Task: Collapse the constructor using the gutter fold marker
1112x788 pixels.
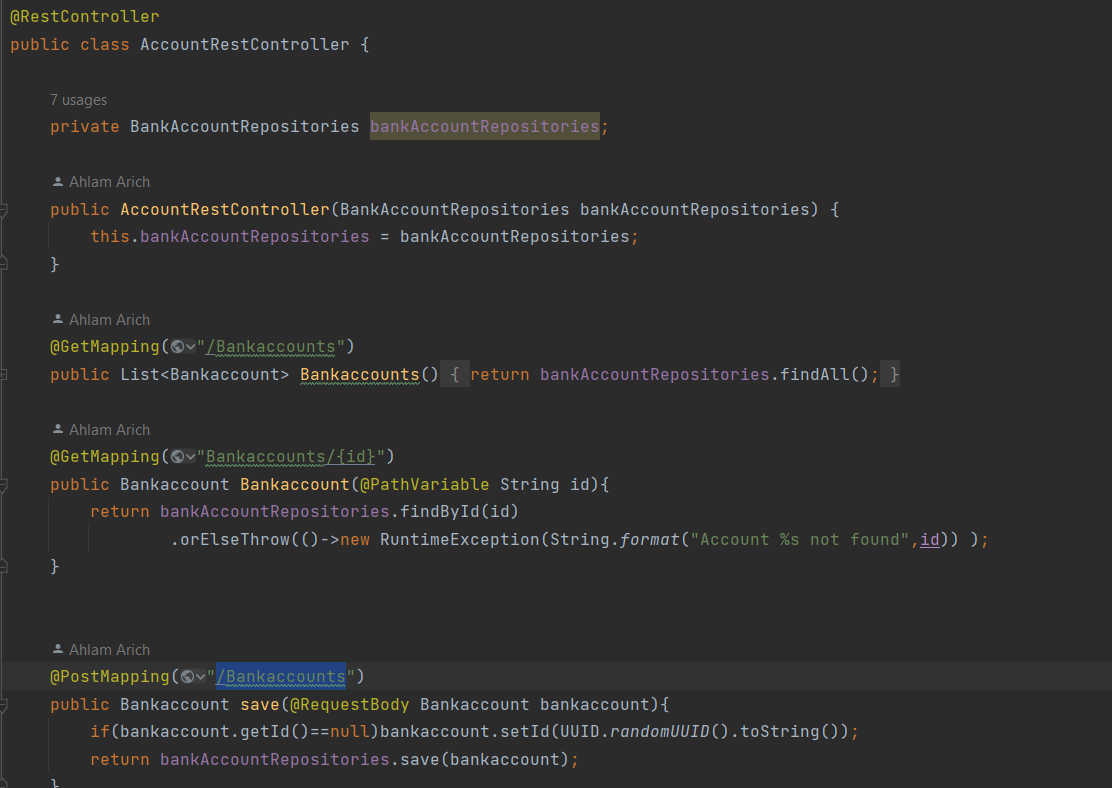Action: click(x=4, y=210)
